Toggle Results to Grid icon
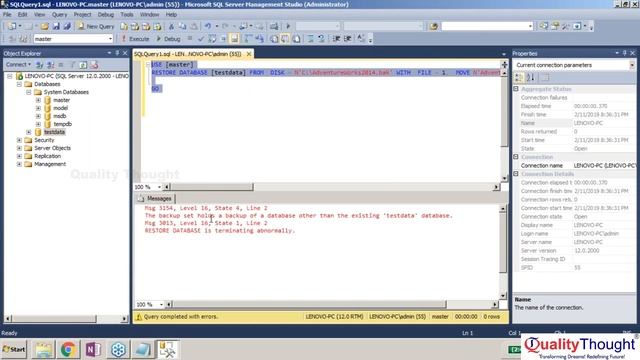The image size is (640, 360). point(285,39)
